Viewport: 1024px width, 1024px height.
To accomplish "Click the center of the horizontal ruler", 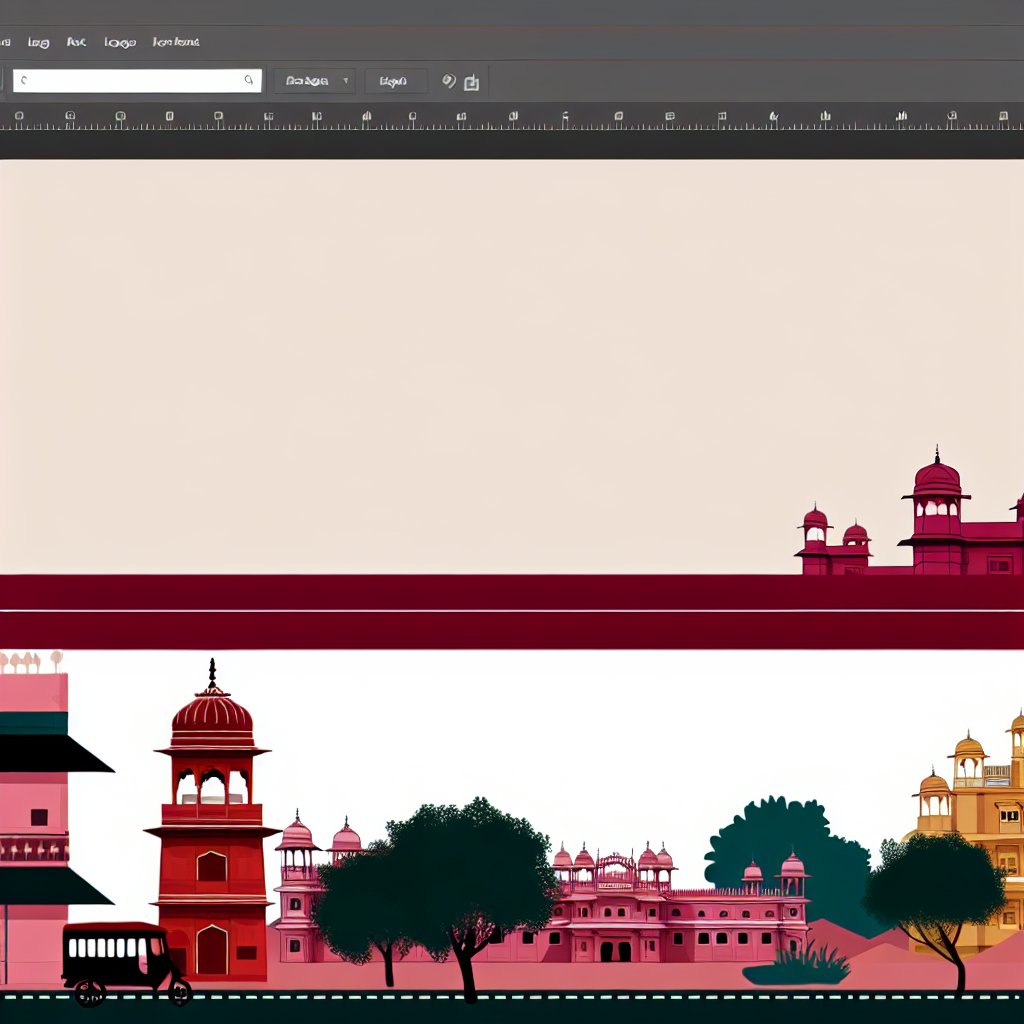I will (512, 117).
